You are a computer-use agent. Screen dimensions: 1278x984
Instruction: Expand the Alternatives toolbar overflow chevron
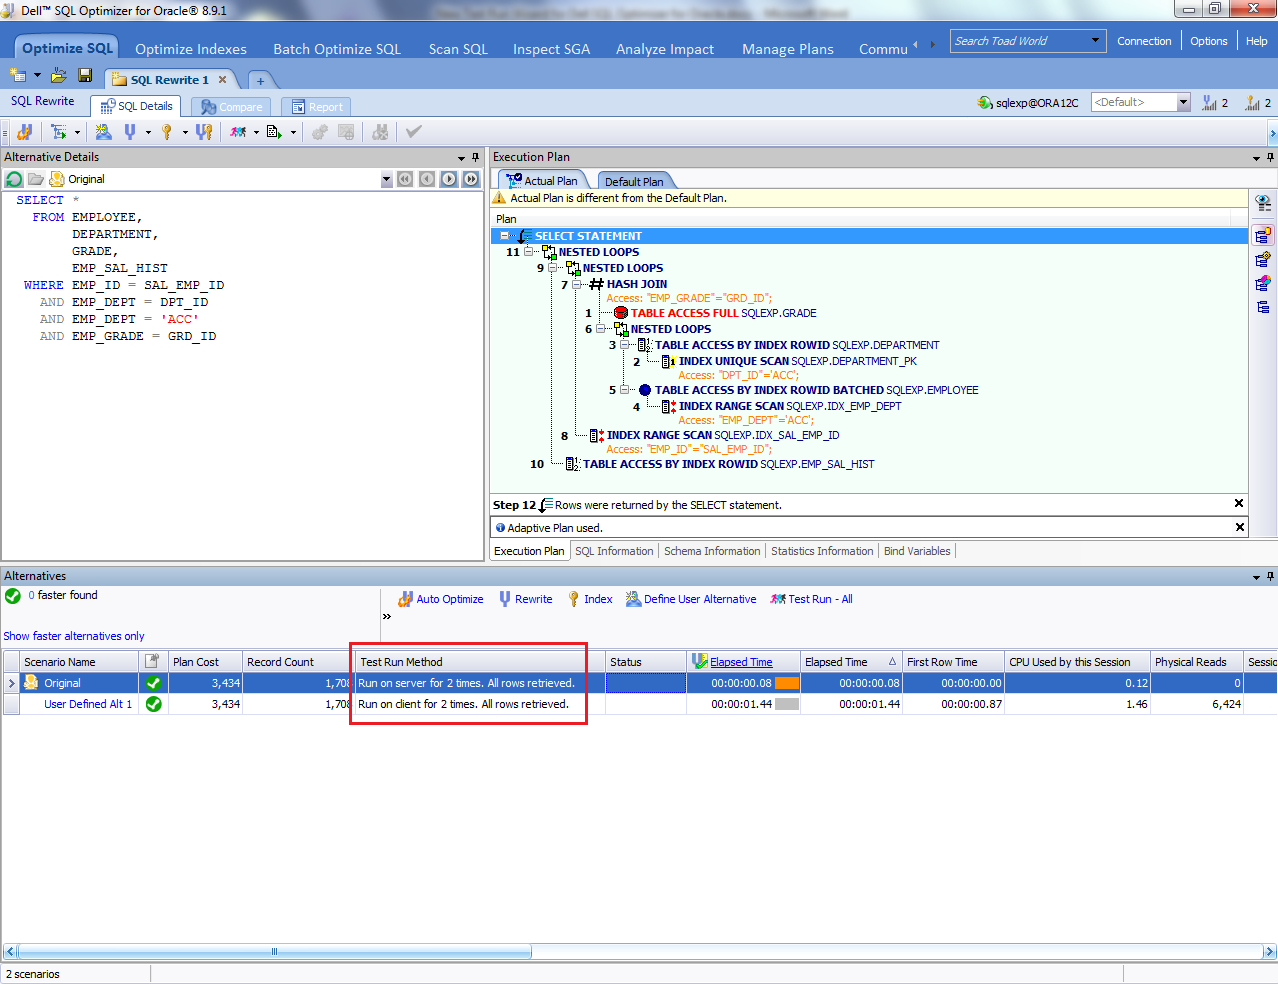(x=386, y=617)
